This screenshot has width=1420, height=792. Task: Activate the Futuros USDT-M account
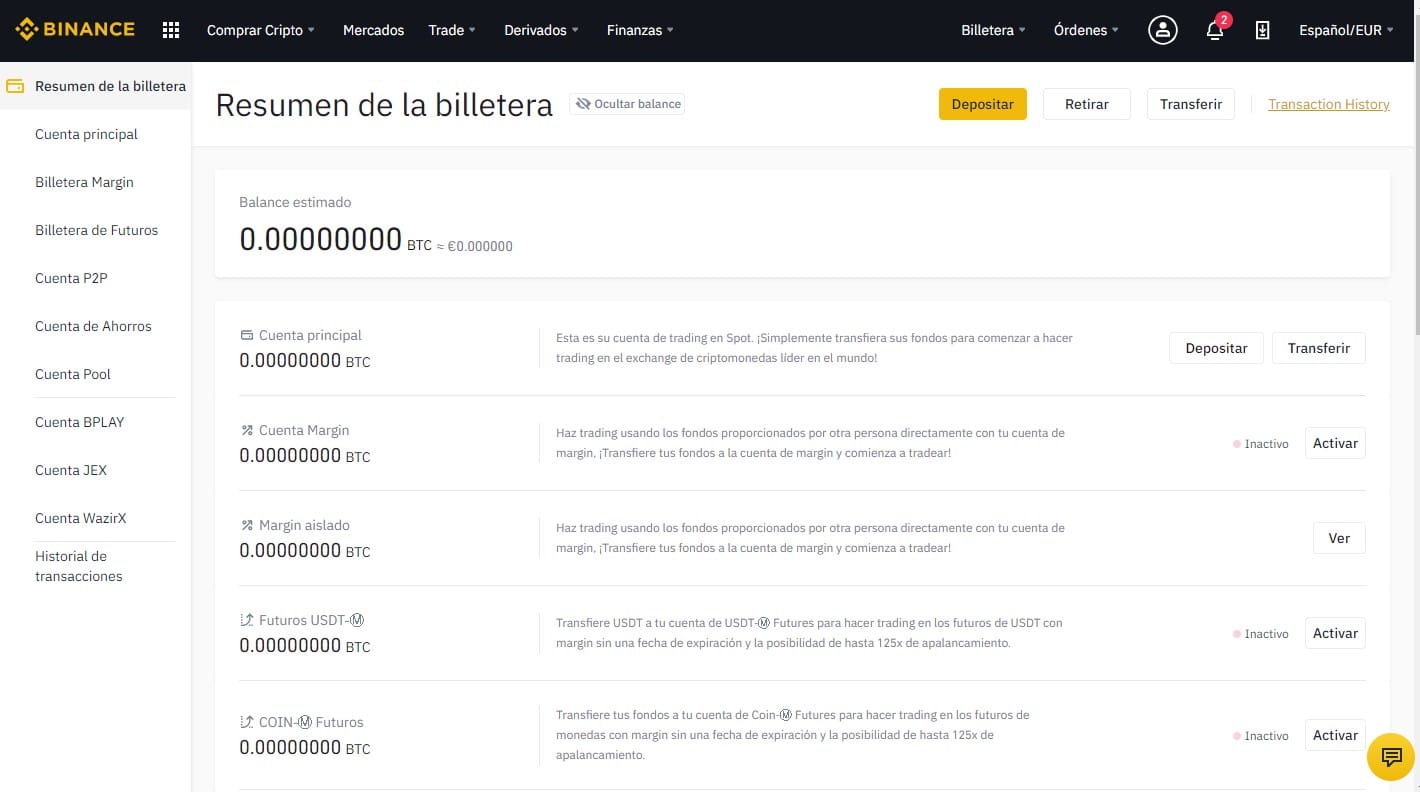point(1335,633)
